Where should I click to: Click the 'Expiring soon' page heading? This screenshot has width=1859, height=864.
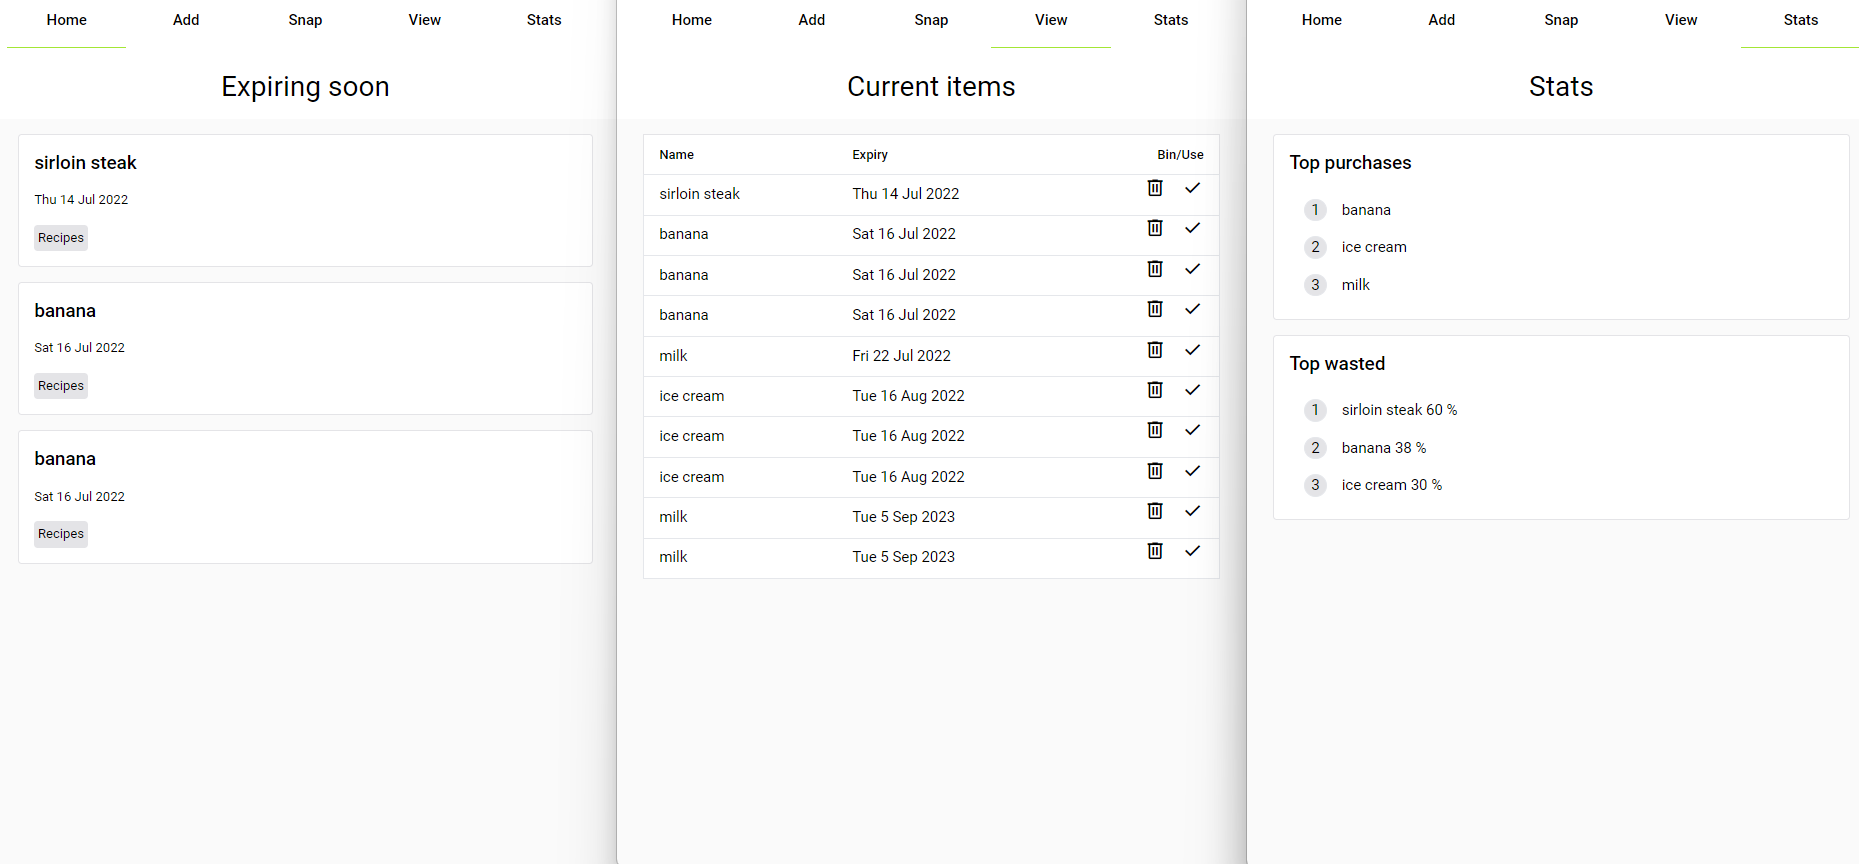coord(305,87)
